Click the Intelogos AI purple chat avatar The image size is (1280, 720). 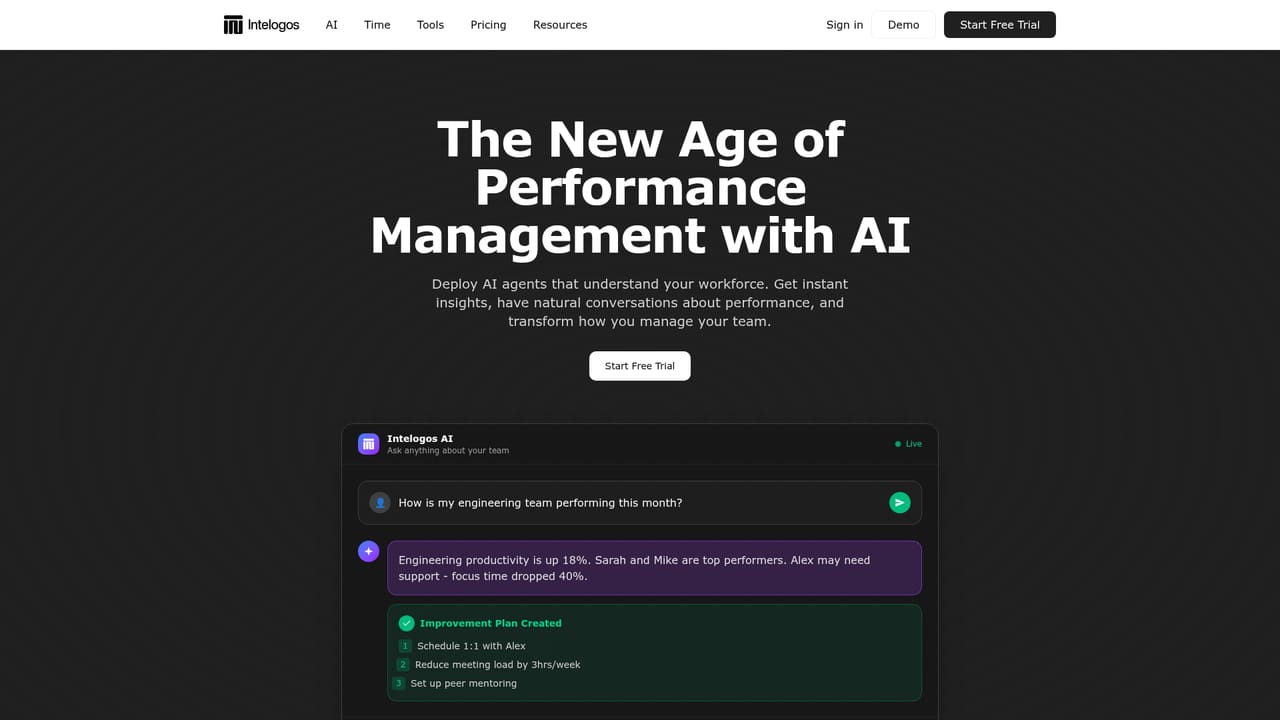368,444
